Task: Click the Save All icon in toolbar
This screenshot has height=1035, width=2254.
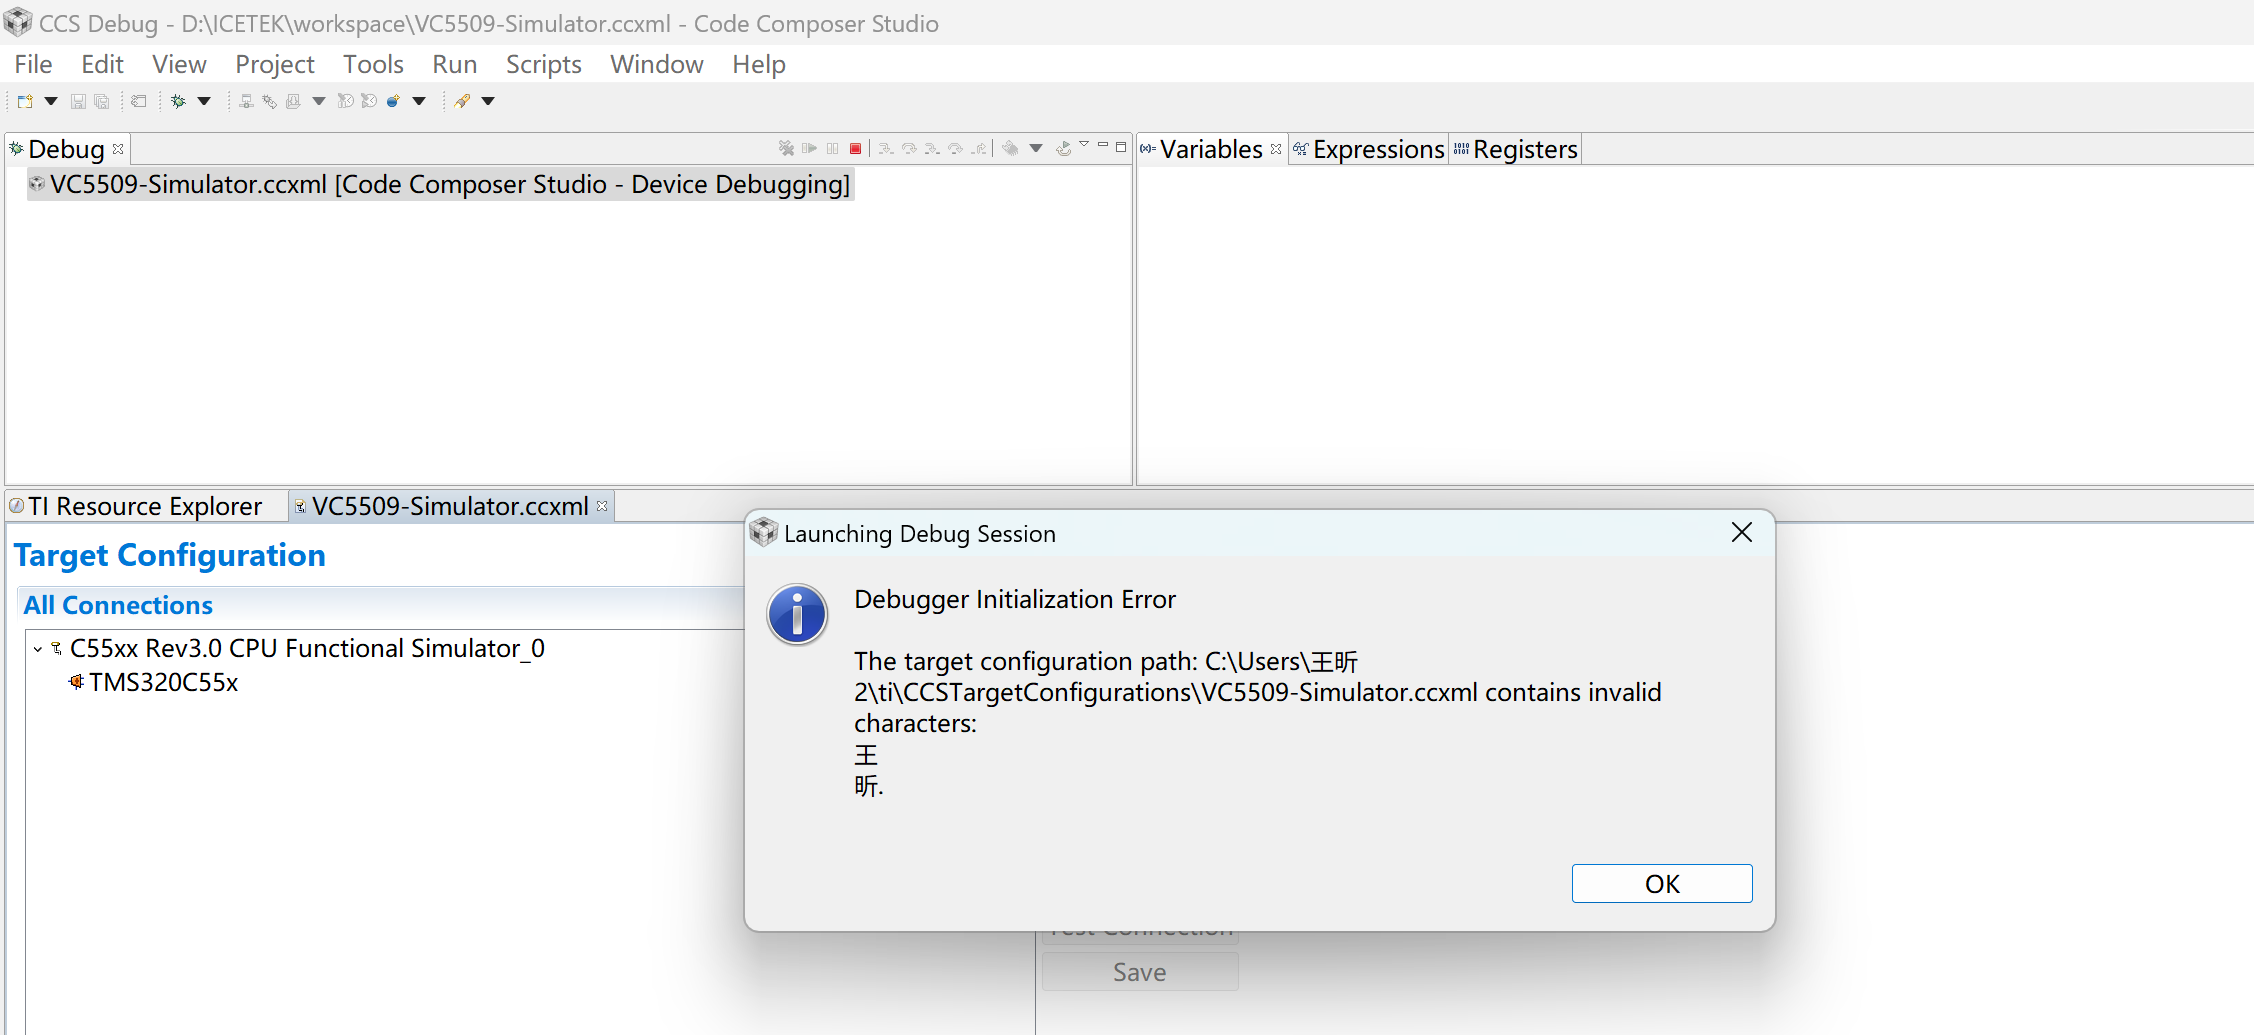Action: point(101,101)
